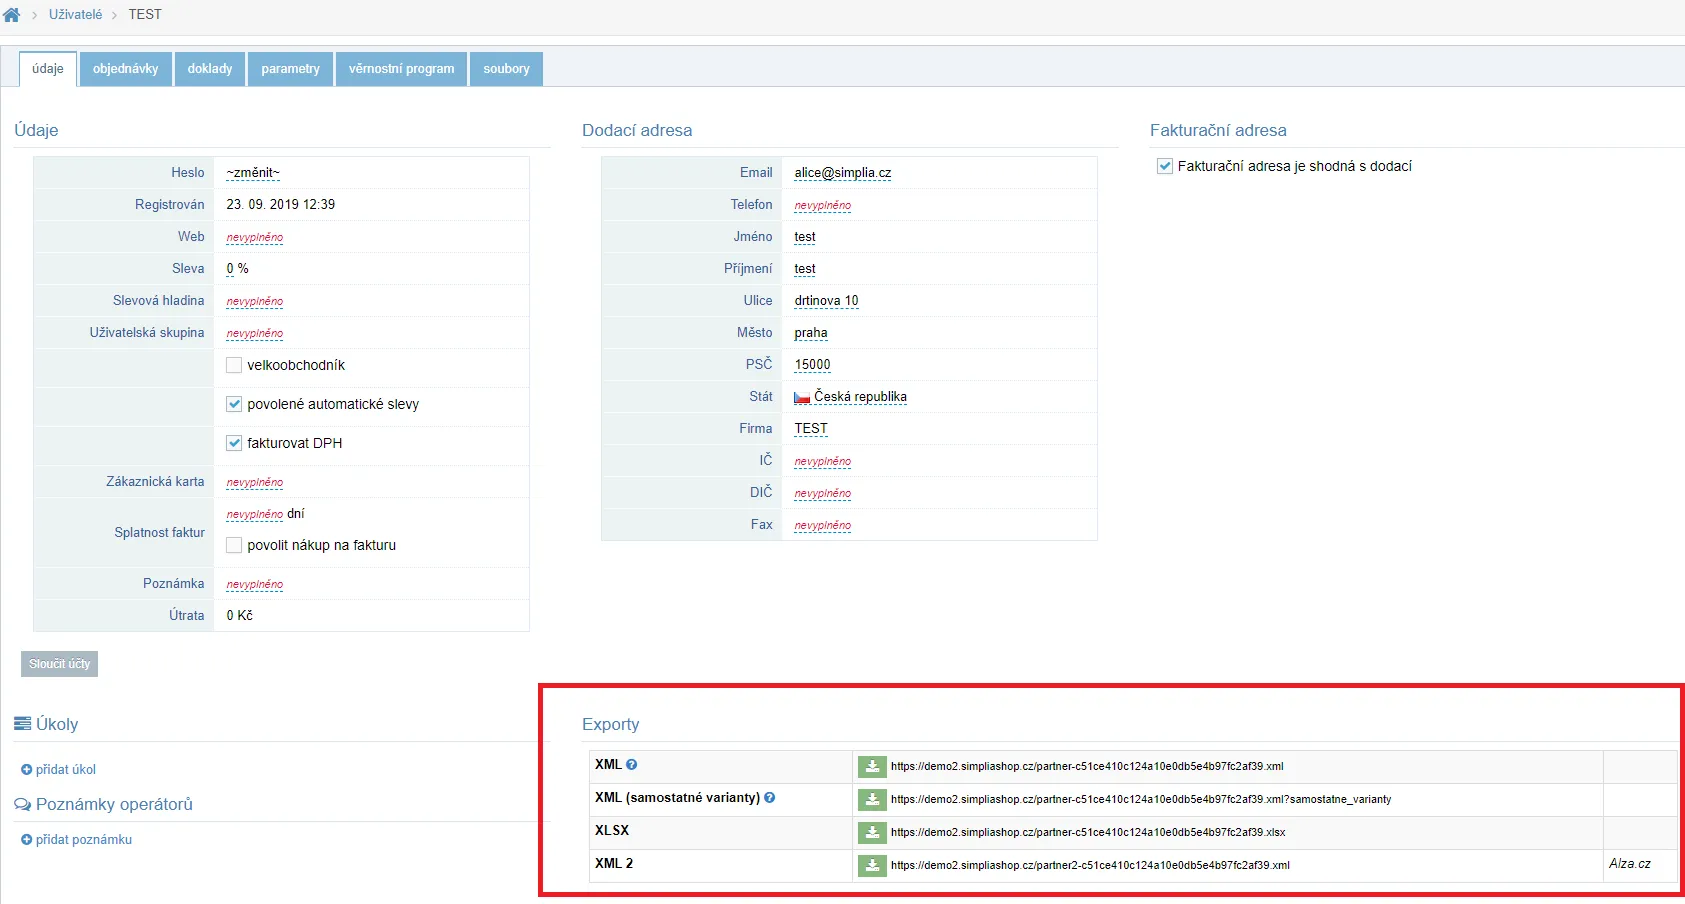
Task: Edit the Poznámka nevyplněno value
Action: [255, 584]
